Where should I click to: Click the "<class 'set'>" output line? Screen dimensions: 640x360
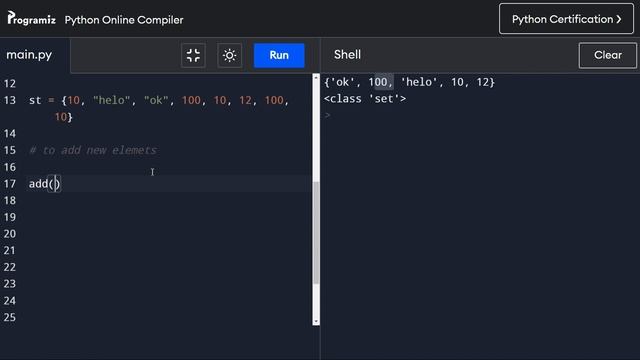click(x=365, y=99)
